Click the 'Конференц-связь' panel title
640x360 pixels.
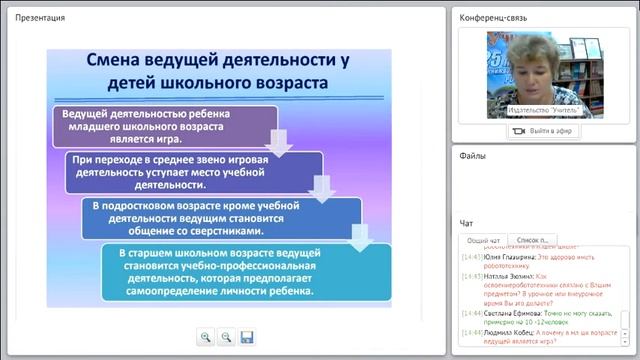[493, 18]
